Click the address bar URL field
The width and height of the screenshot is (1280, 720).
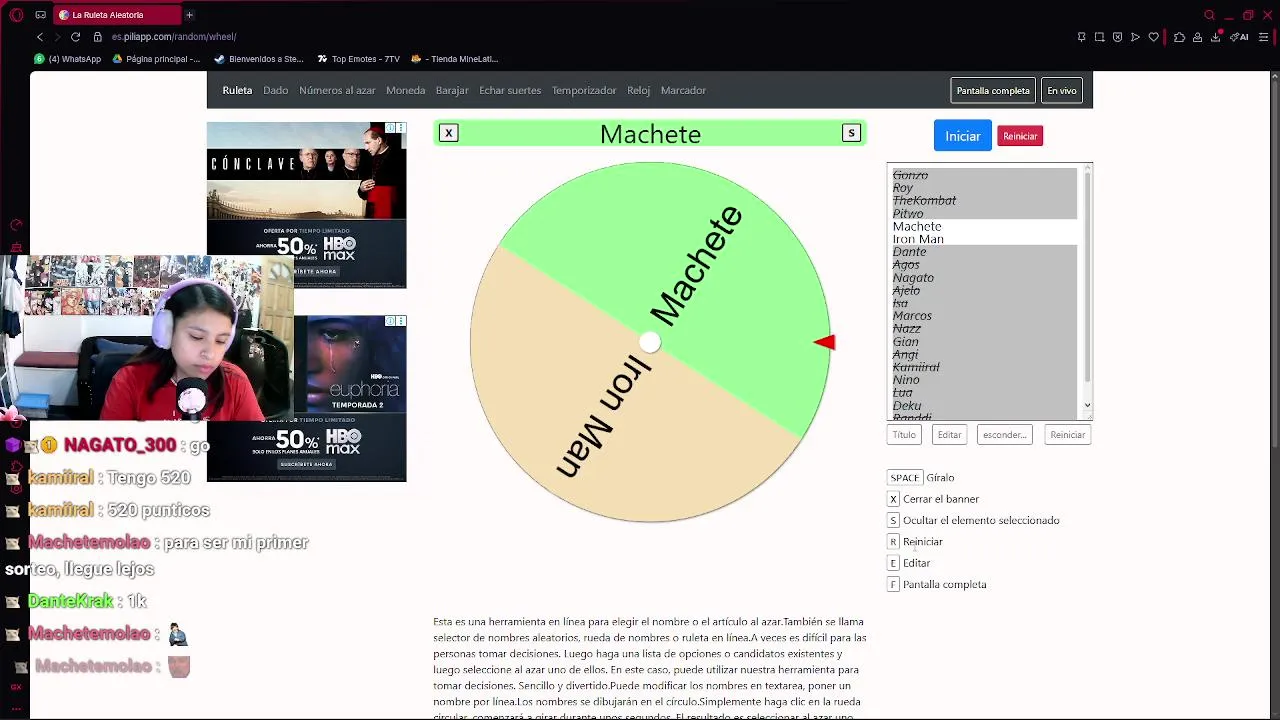[173, 37]
